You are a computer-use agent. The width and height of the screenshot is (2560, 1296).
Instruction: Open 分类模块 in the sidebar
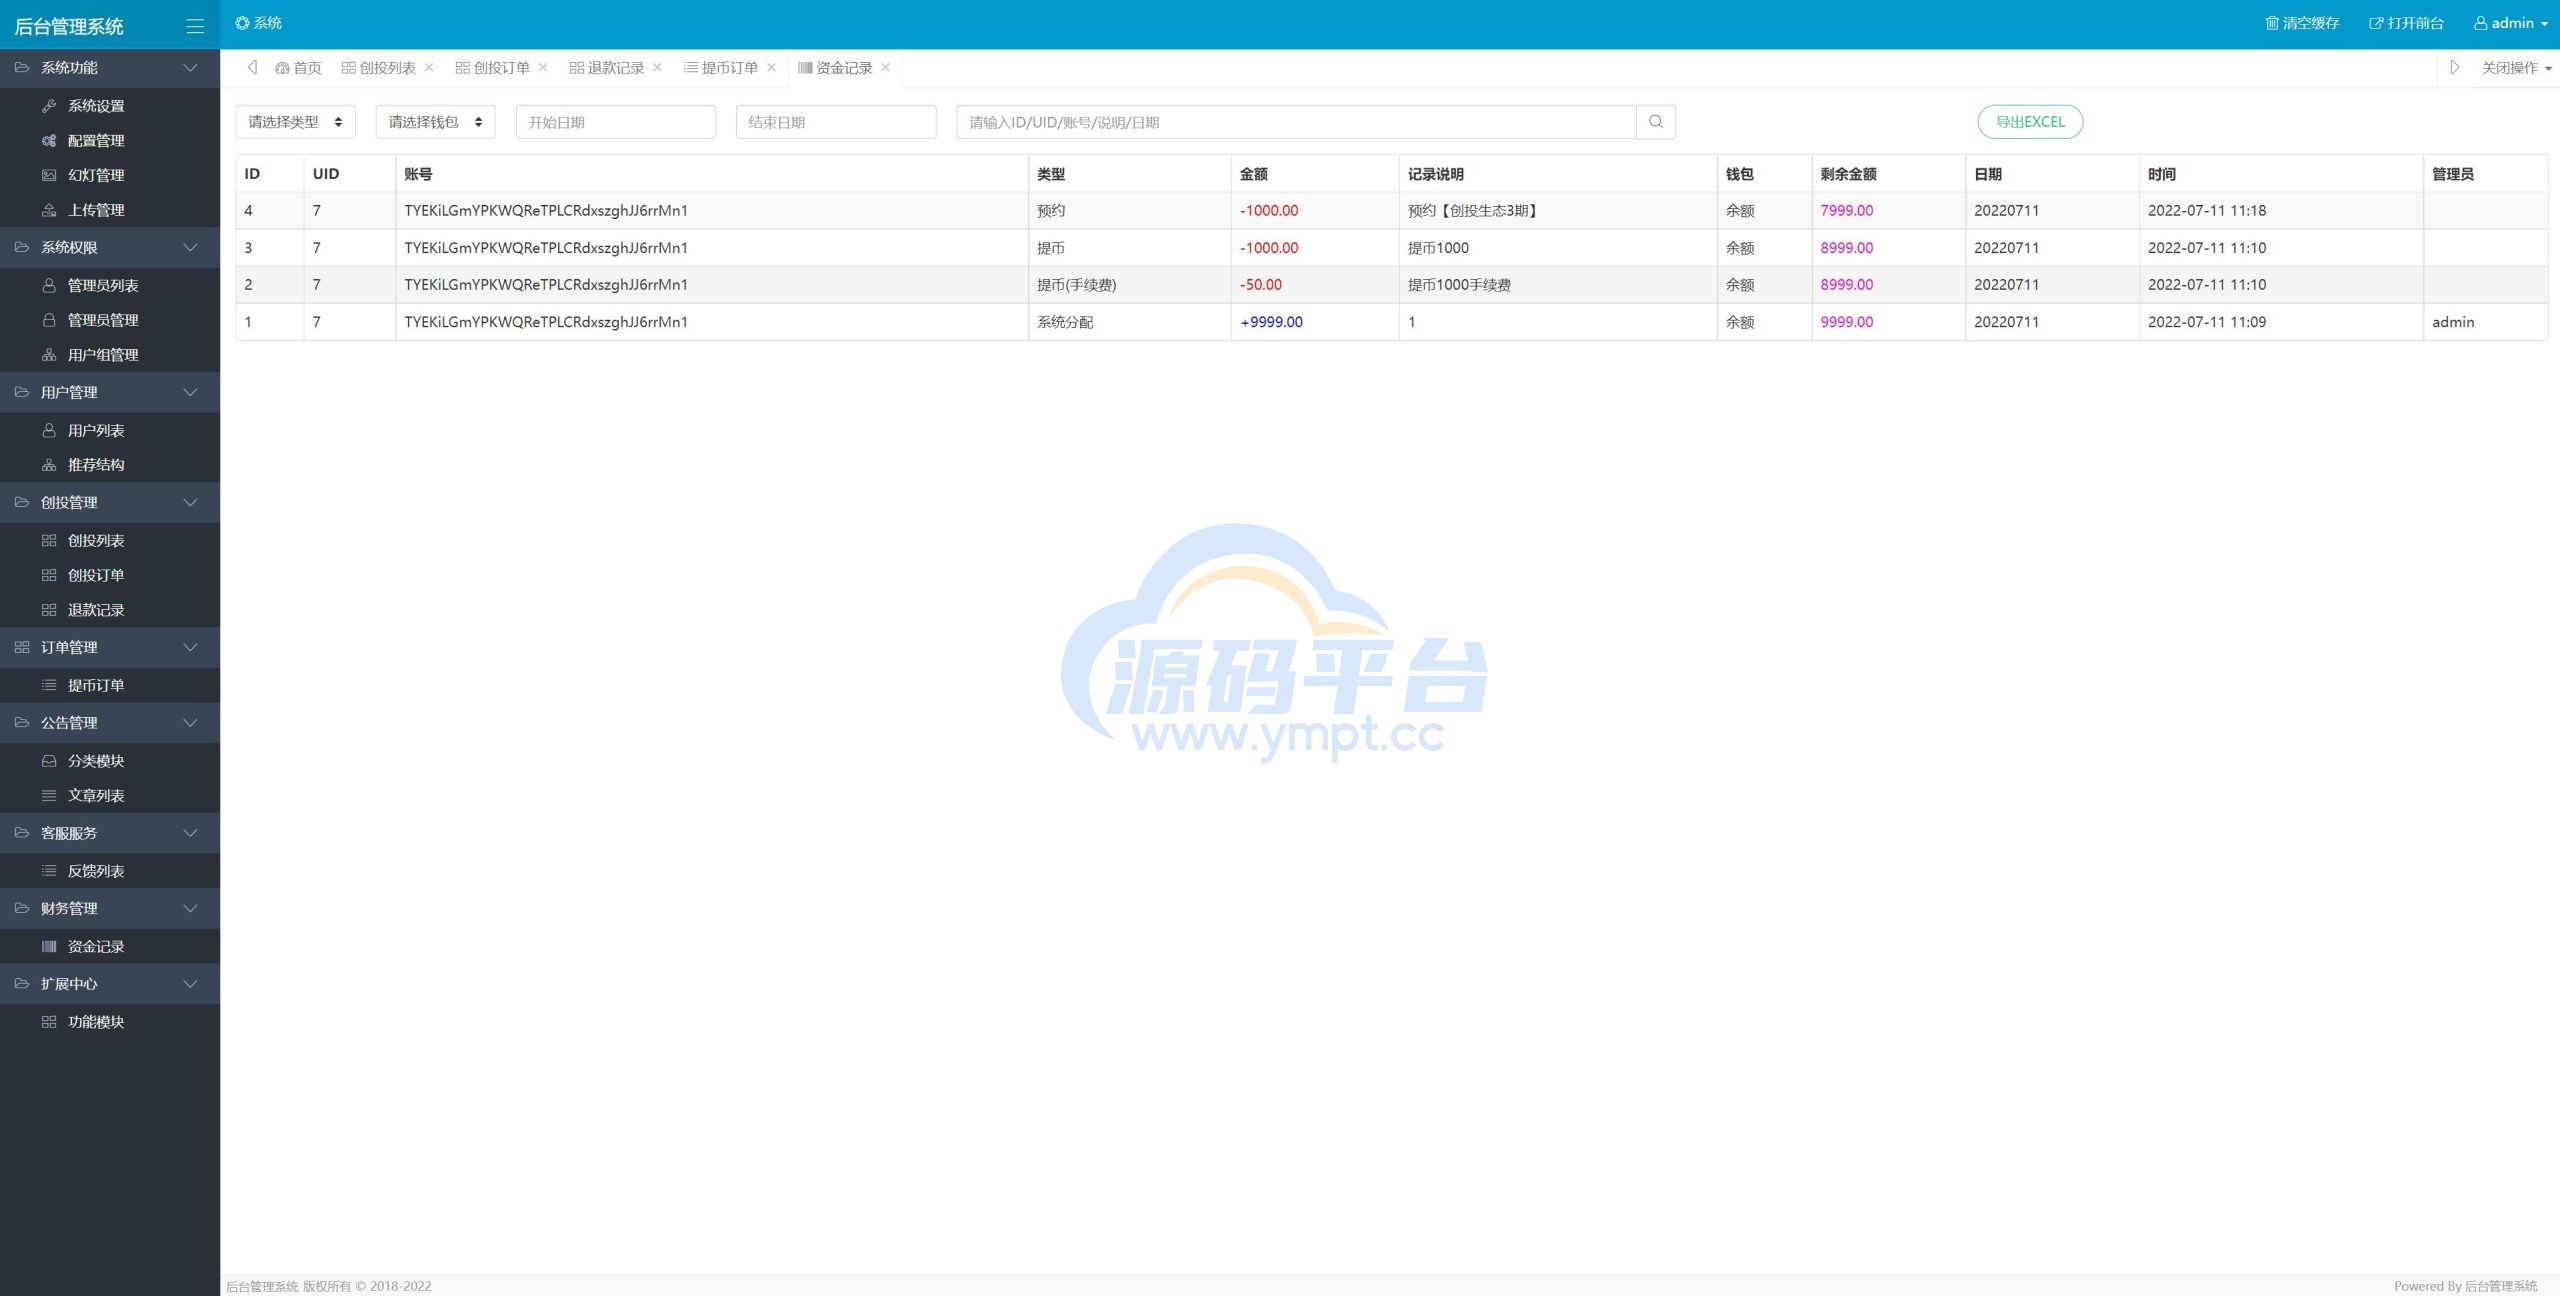click(x=110, y=761)
